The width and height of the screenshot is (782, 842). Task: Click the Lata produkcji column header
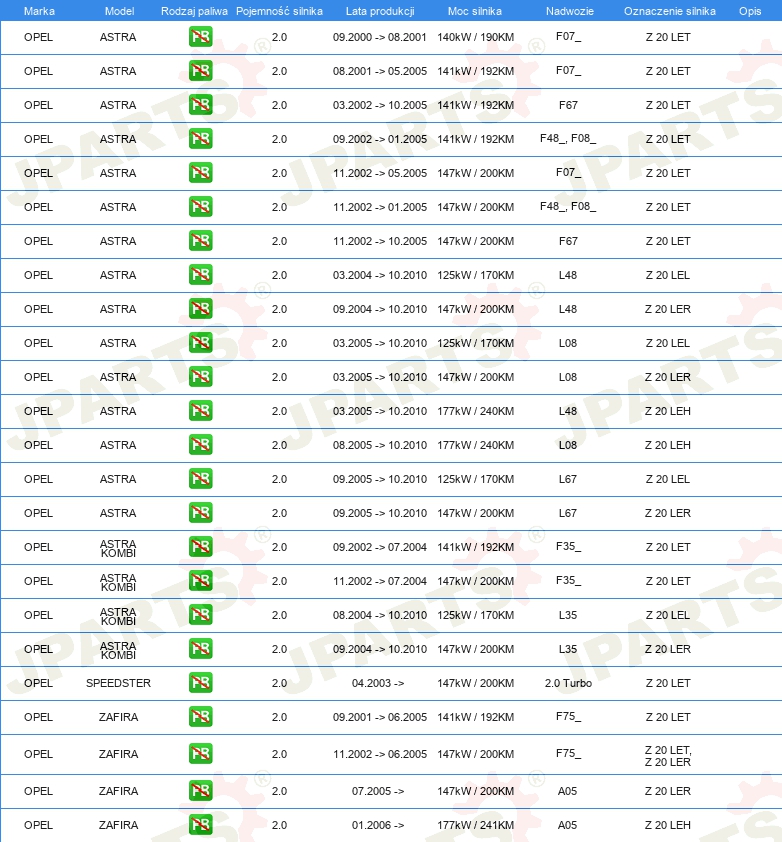coord(380,11)
